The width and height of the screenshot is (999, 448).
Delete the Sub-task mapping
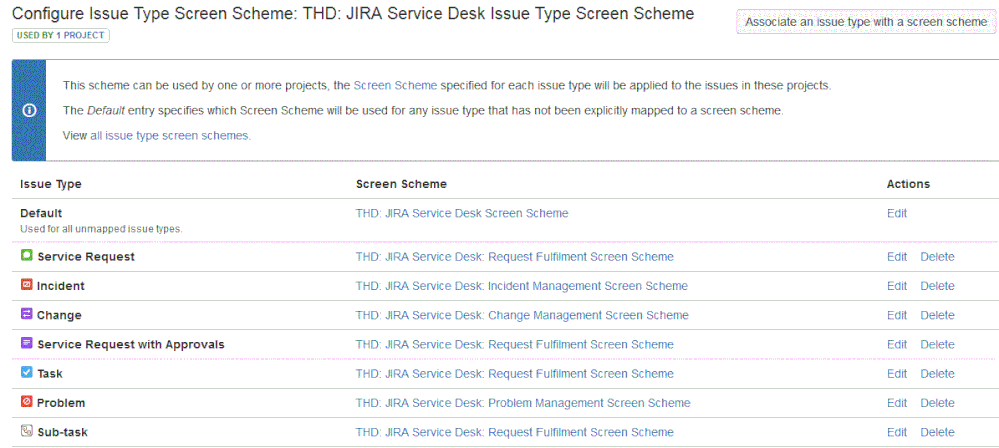pyautogui.click(x=937, y=432)
